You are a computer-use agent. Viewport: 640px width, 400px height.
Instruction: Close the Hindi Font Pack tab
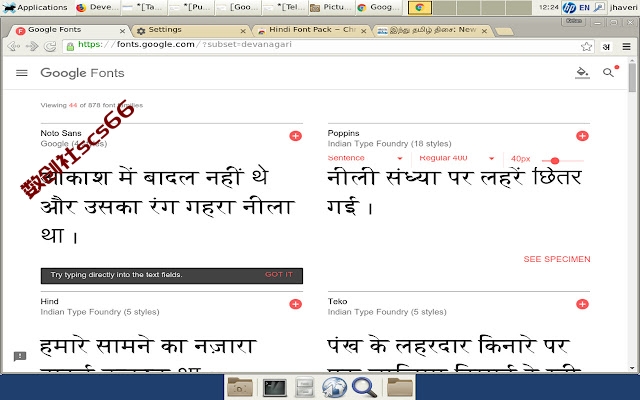[363, 31]
